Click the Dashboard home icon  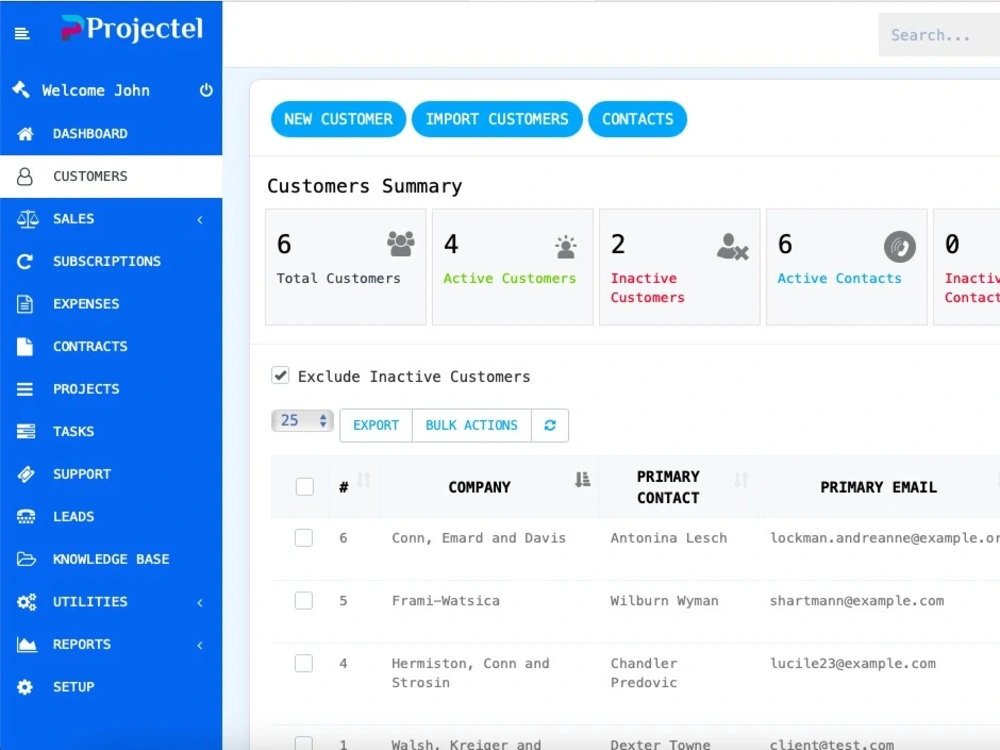(26, 133)
